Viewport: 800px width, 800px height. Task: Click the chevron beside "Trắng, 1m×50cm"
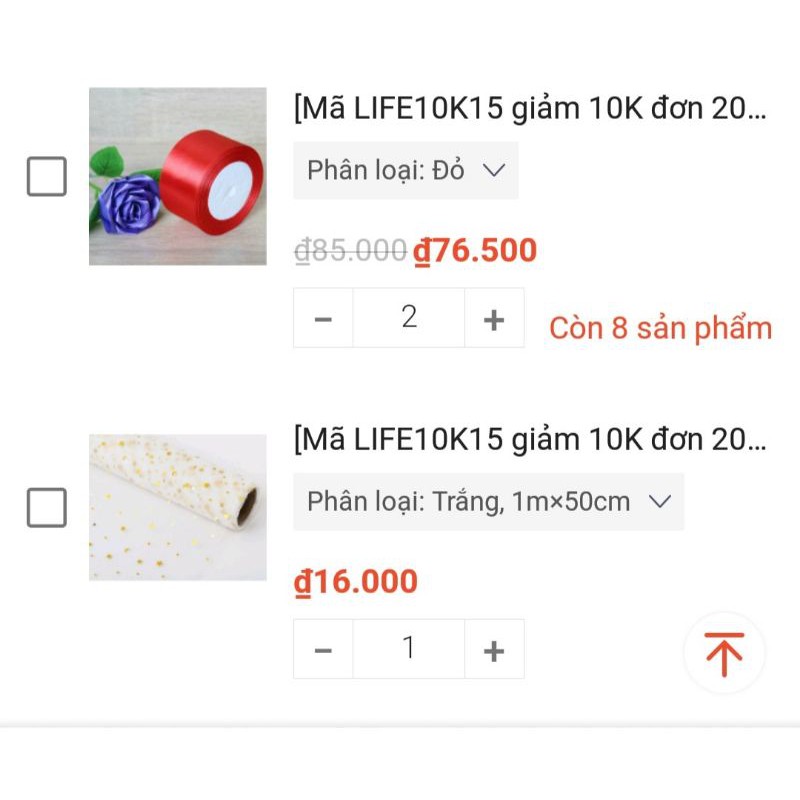click(x=659, y=501)
